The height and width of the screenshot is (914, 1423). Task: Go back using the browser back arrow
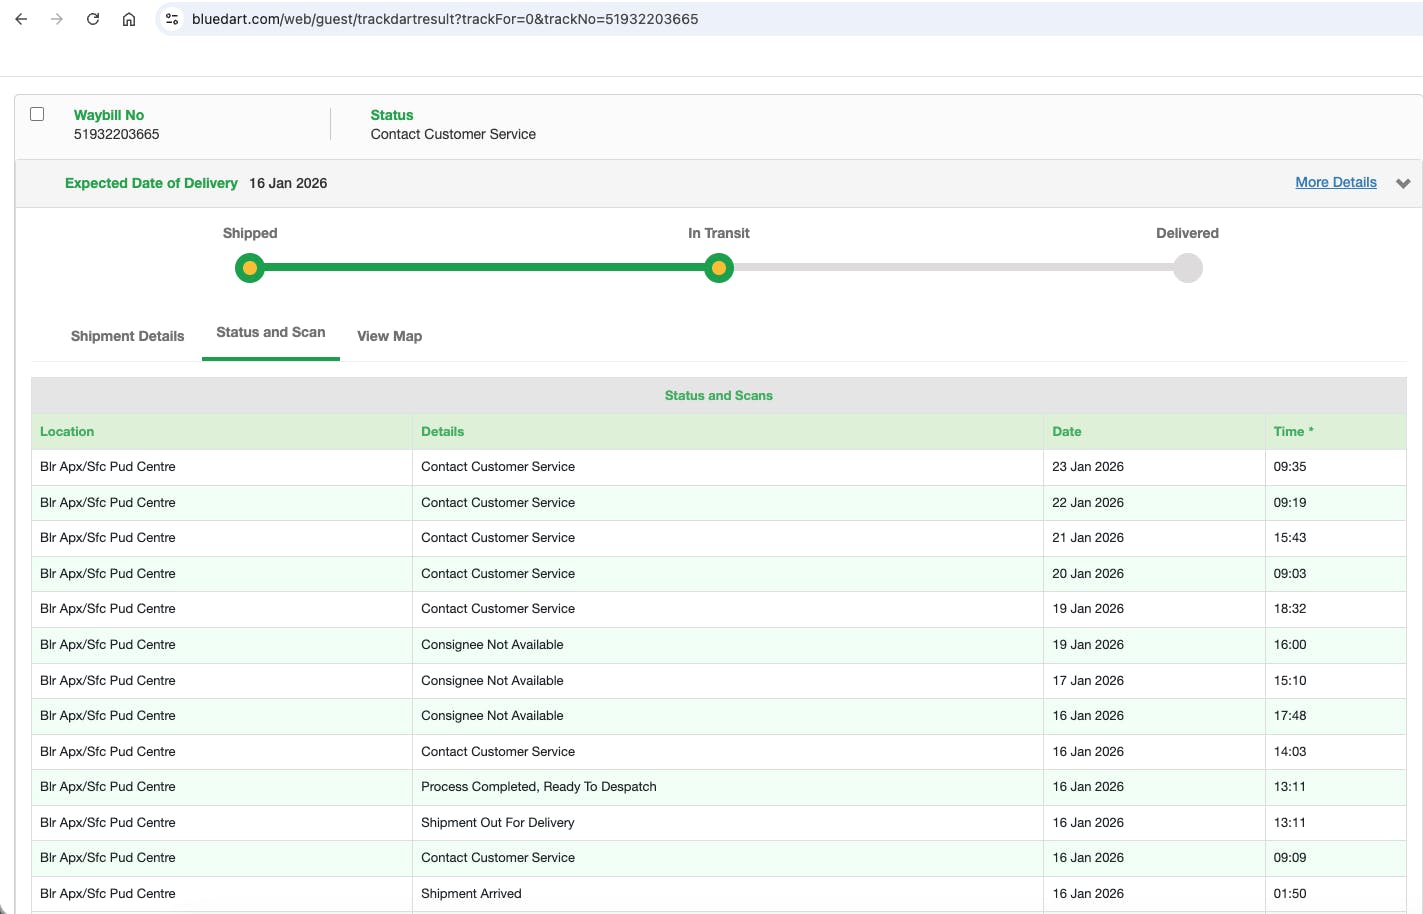coord(21,19)
